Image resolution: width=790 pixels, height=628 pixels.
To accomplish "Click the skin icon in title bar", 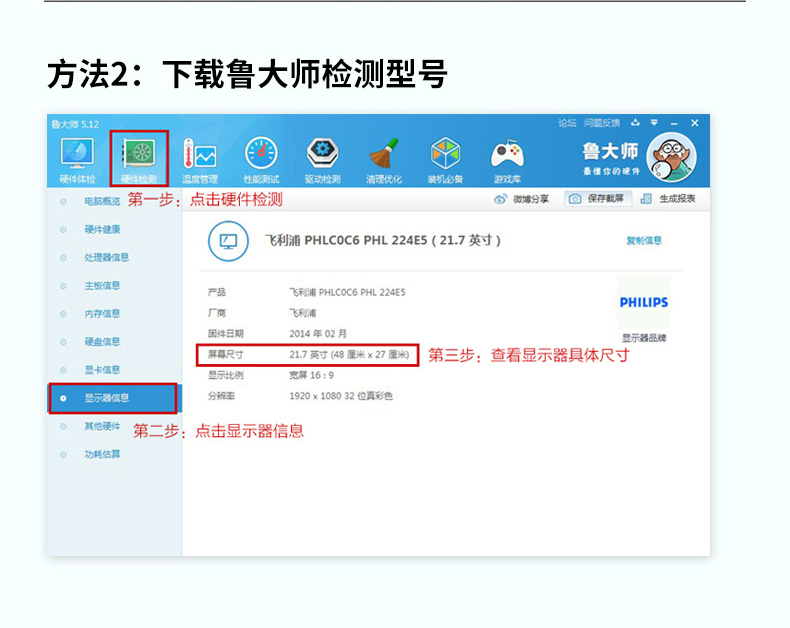I will pos(635,122).
